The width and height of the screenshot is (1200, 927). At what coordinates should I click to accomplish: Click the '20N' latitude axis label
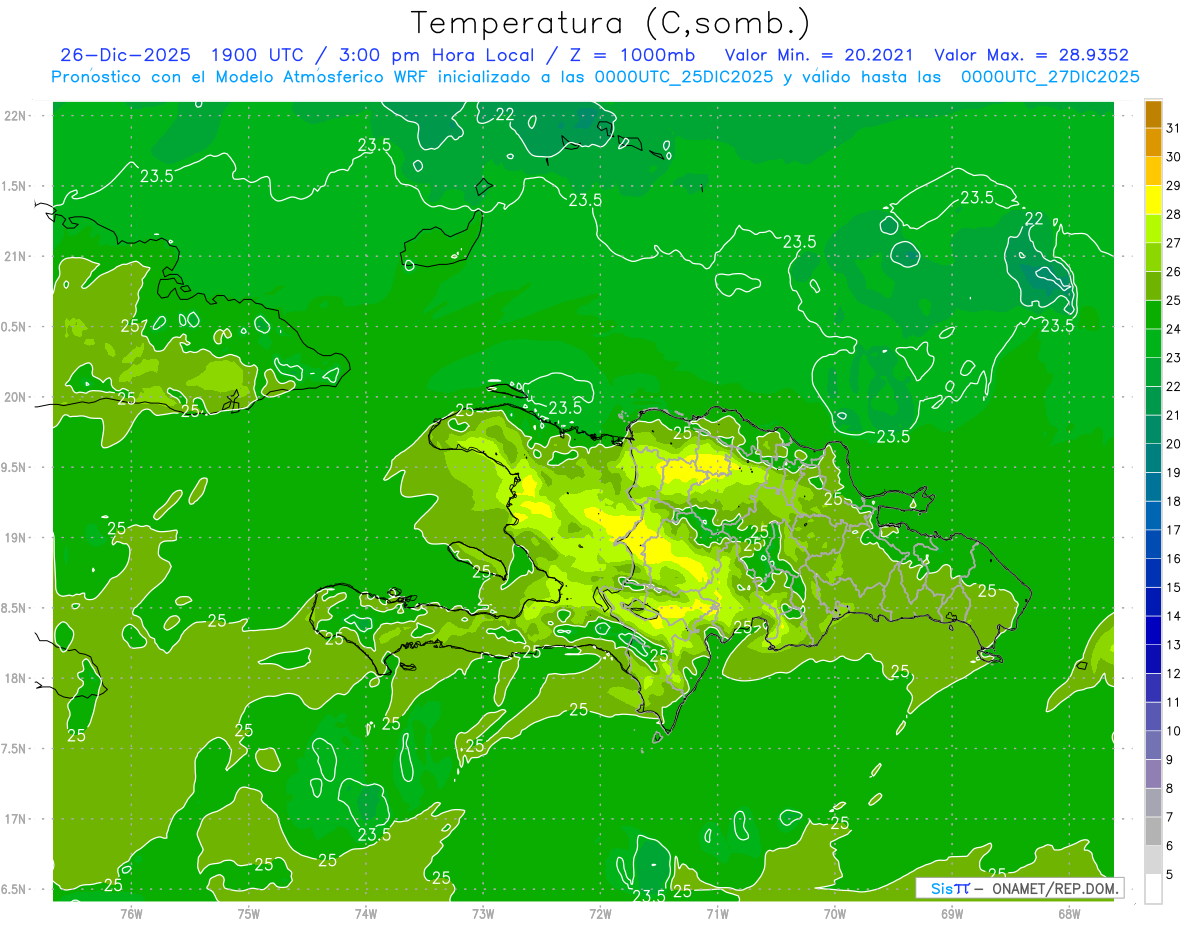click(15, 397)
